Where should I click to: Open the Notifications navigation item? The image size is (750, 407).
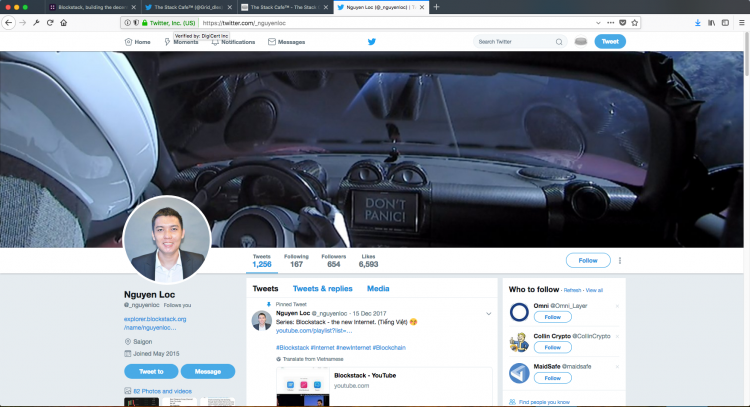point(233,42)
